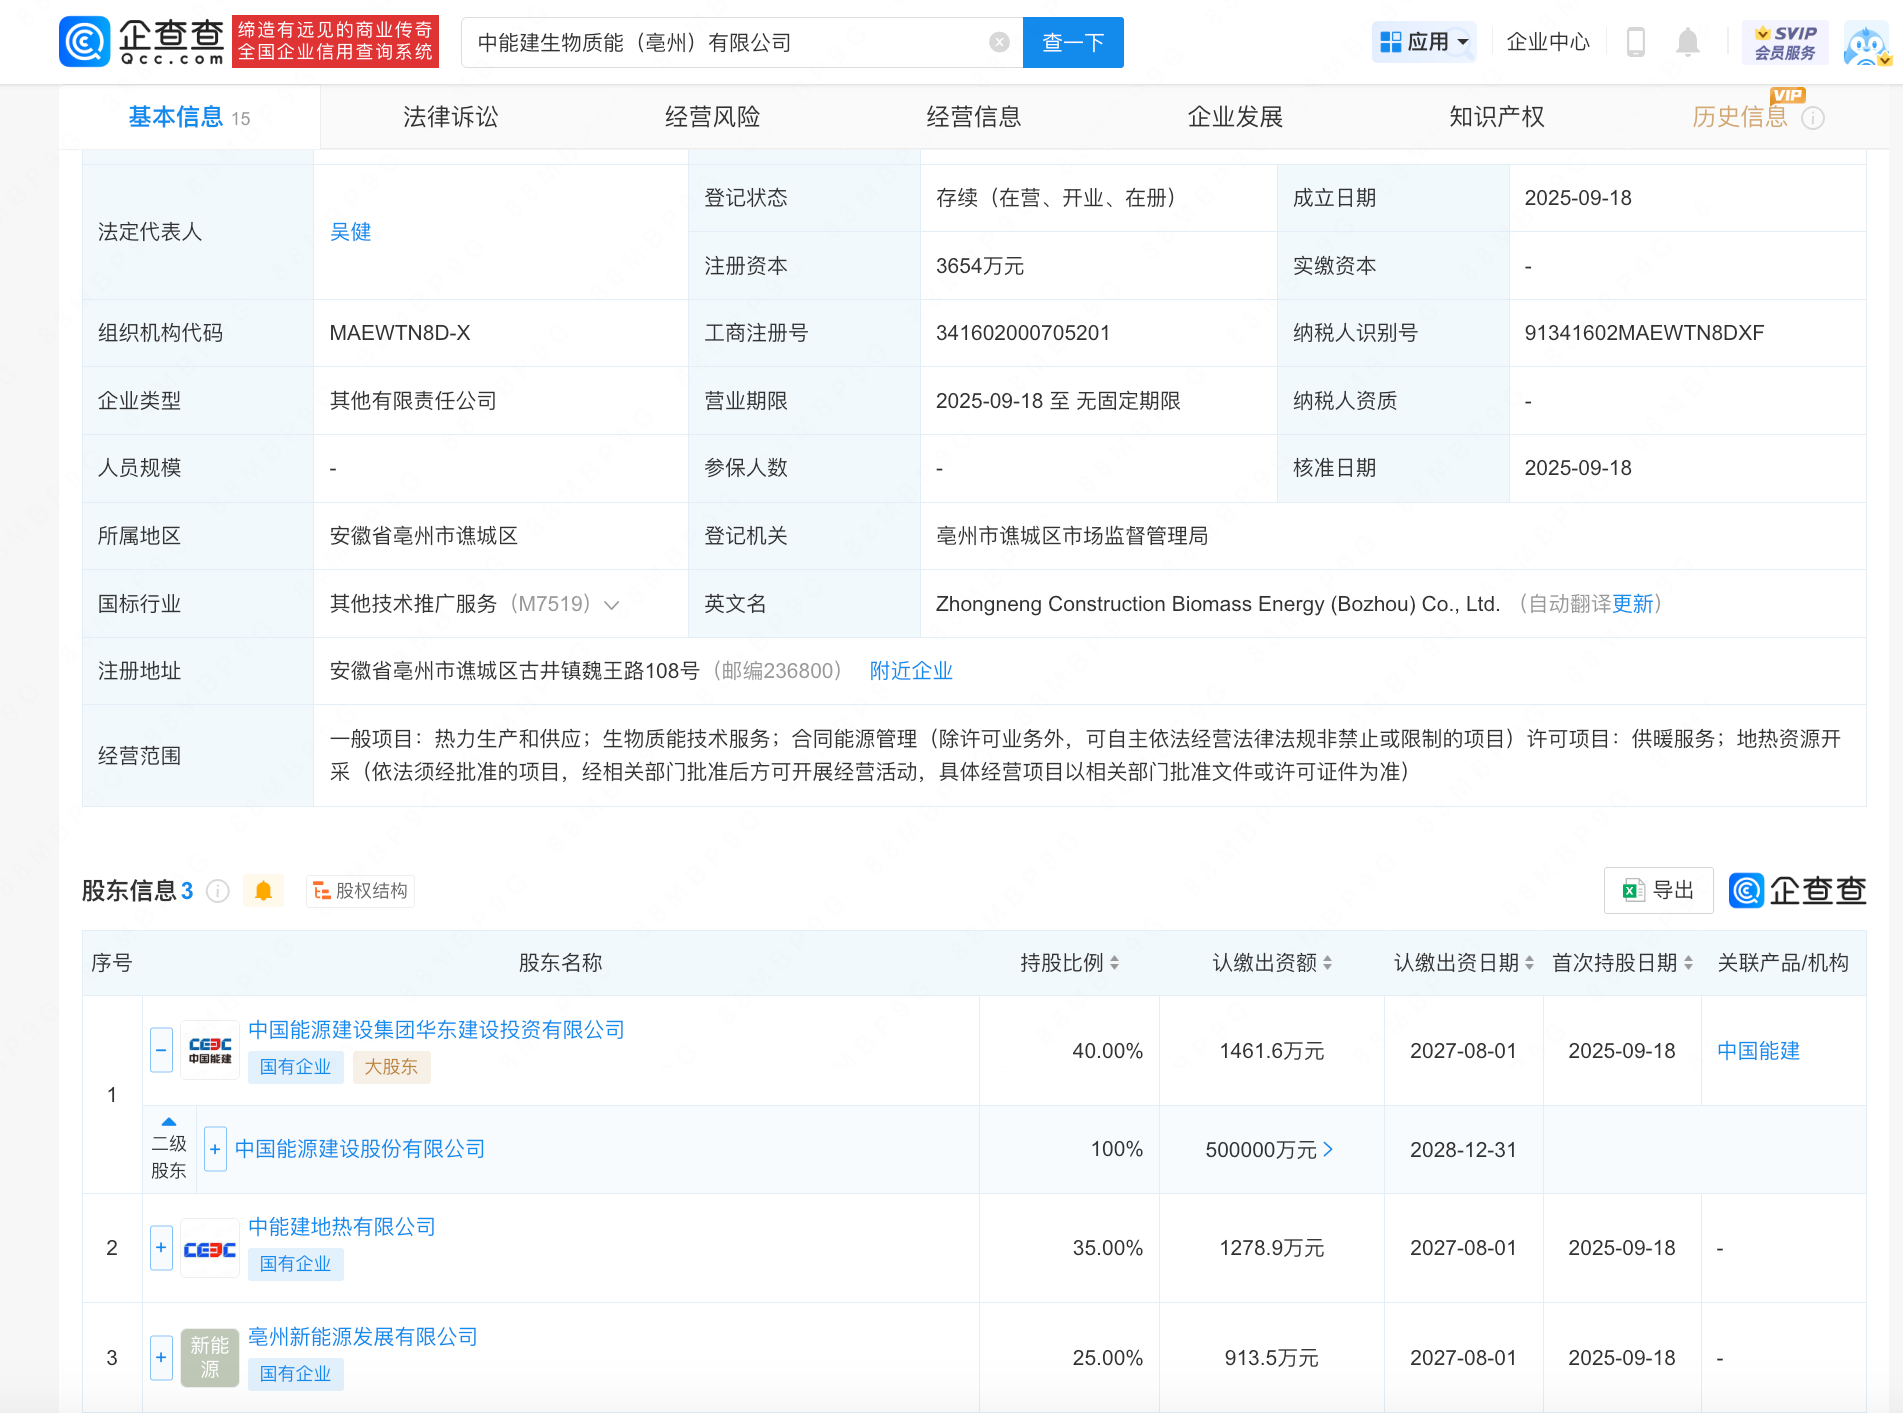Image resolution: width=1904 pixels, height=1414 pixels.
Task: Open the mobile phone app icon
Action: [x=1636, y=42]
